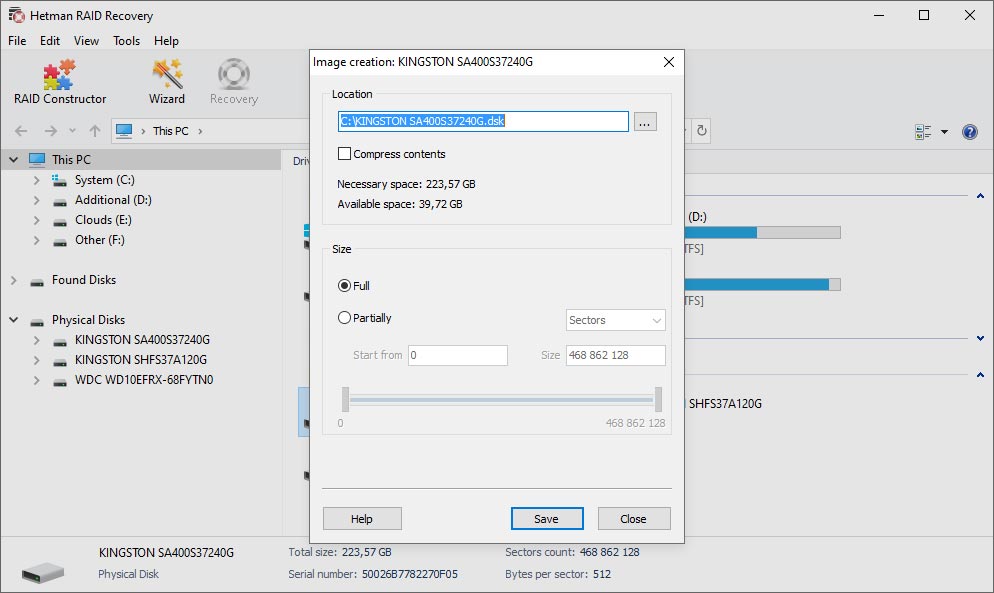Enable the Compress contents checkbox

point(344,153)
